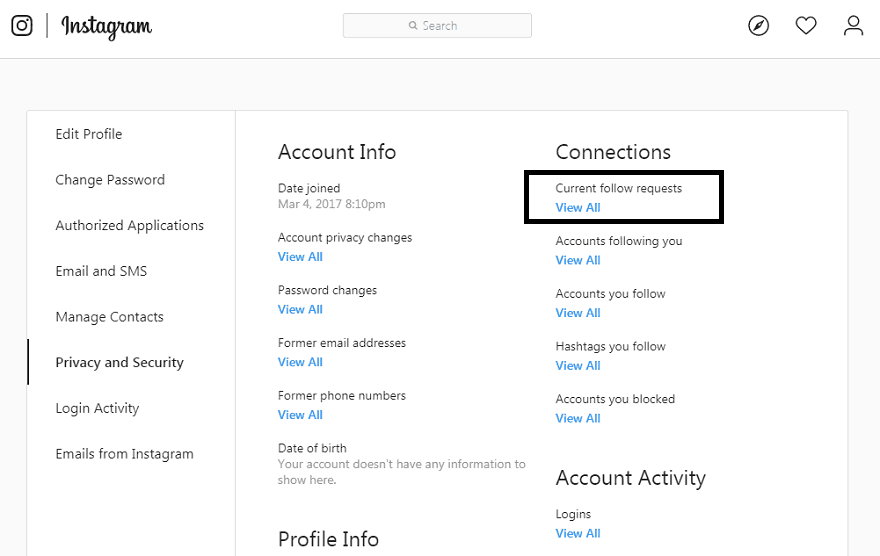Image resolution: width=880 pixels, height=556 pixels.
Task: Click the Instagram camera logo icon
Action: click(22, 26)
